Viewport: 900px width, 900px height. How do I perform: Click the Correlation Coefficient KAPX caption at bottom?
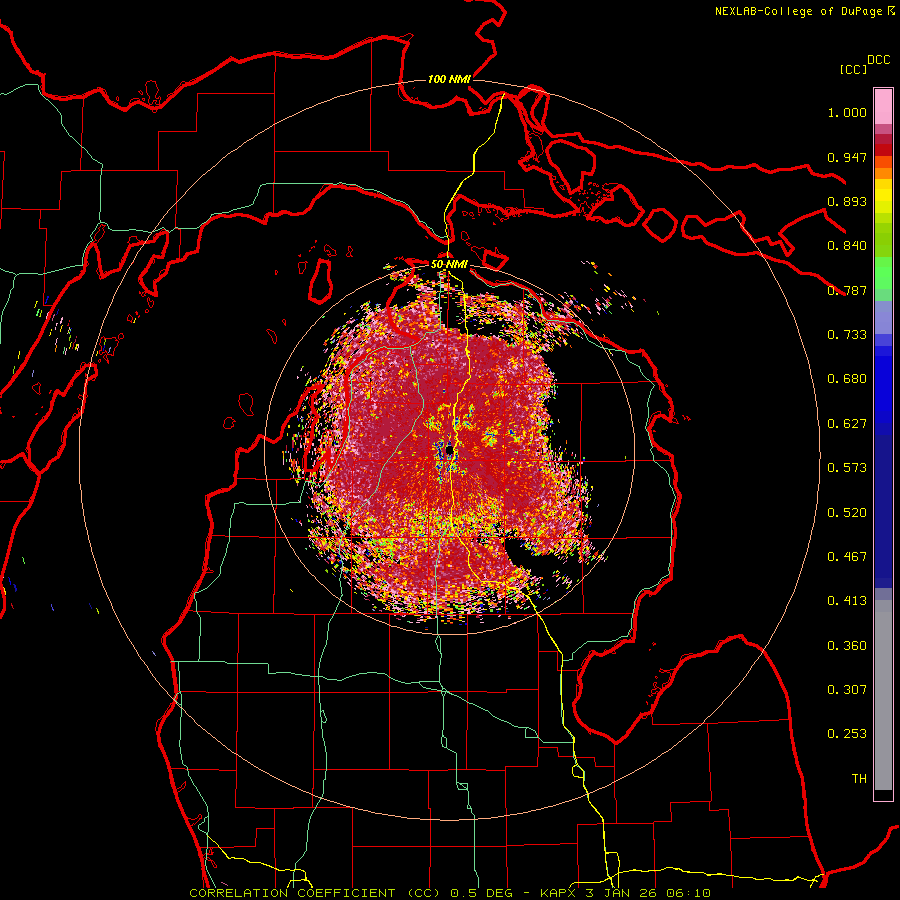(450, 893)
